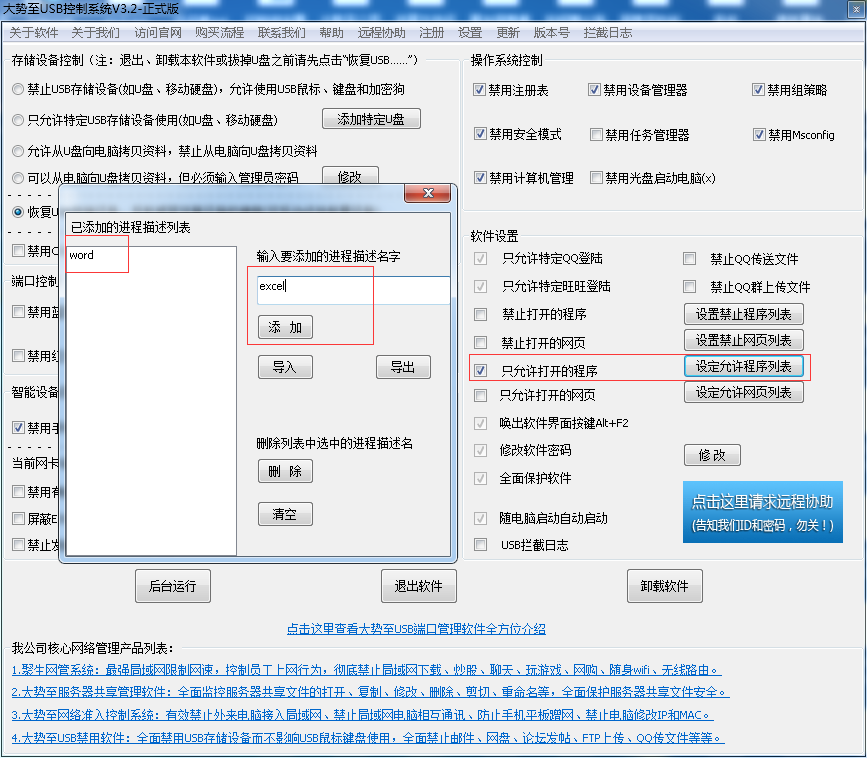
Task: Open the 关于软件 menu
Action: [34, 32]
